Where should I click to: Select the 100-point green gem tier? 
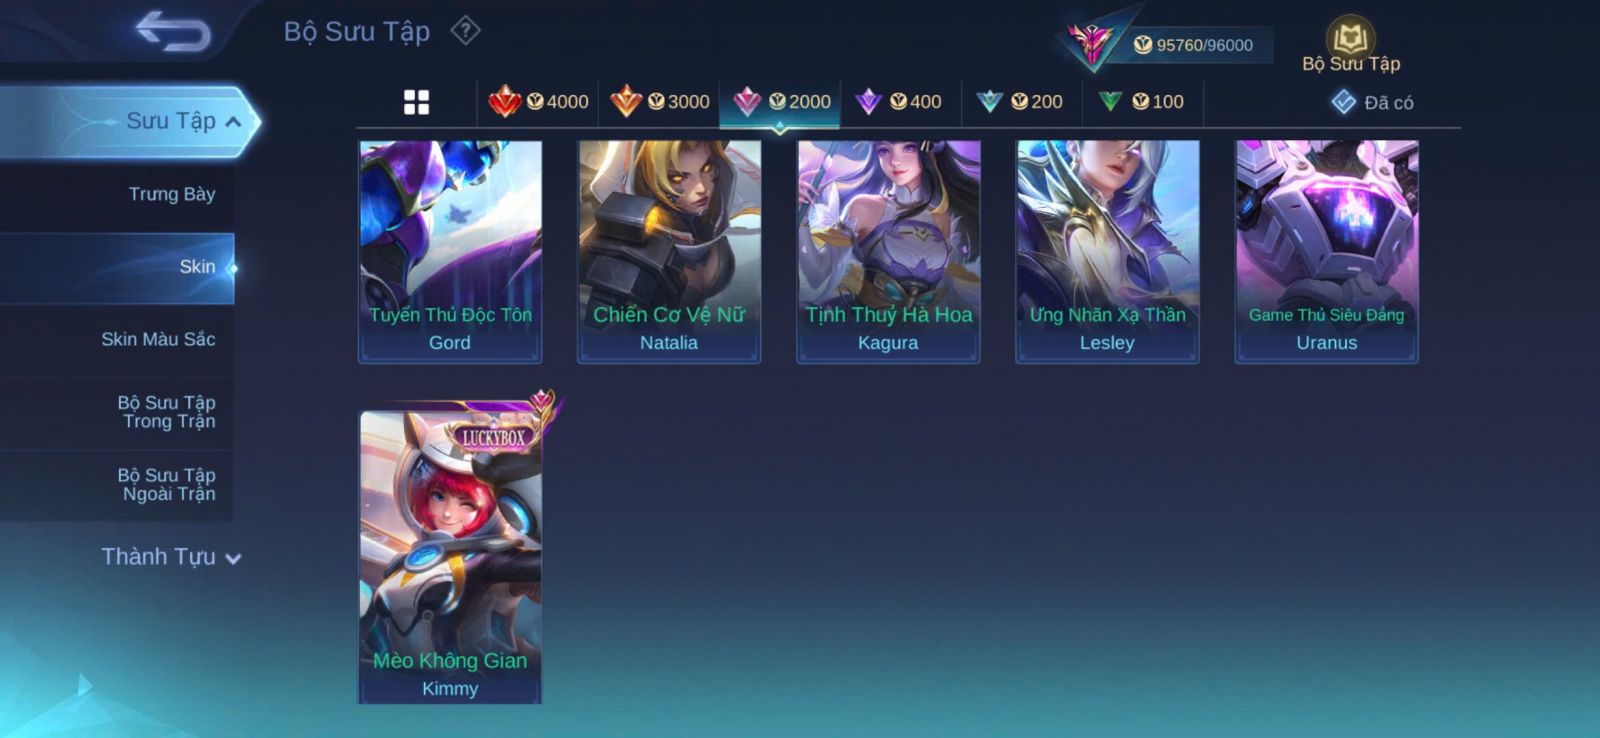pos(1141,102)
